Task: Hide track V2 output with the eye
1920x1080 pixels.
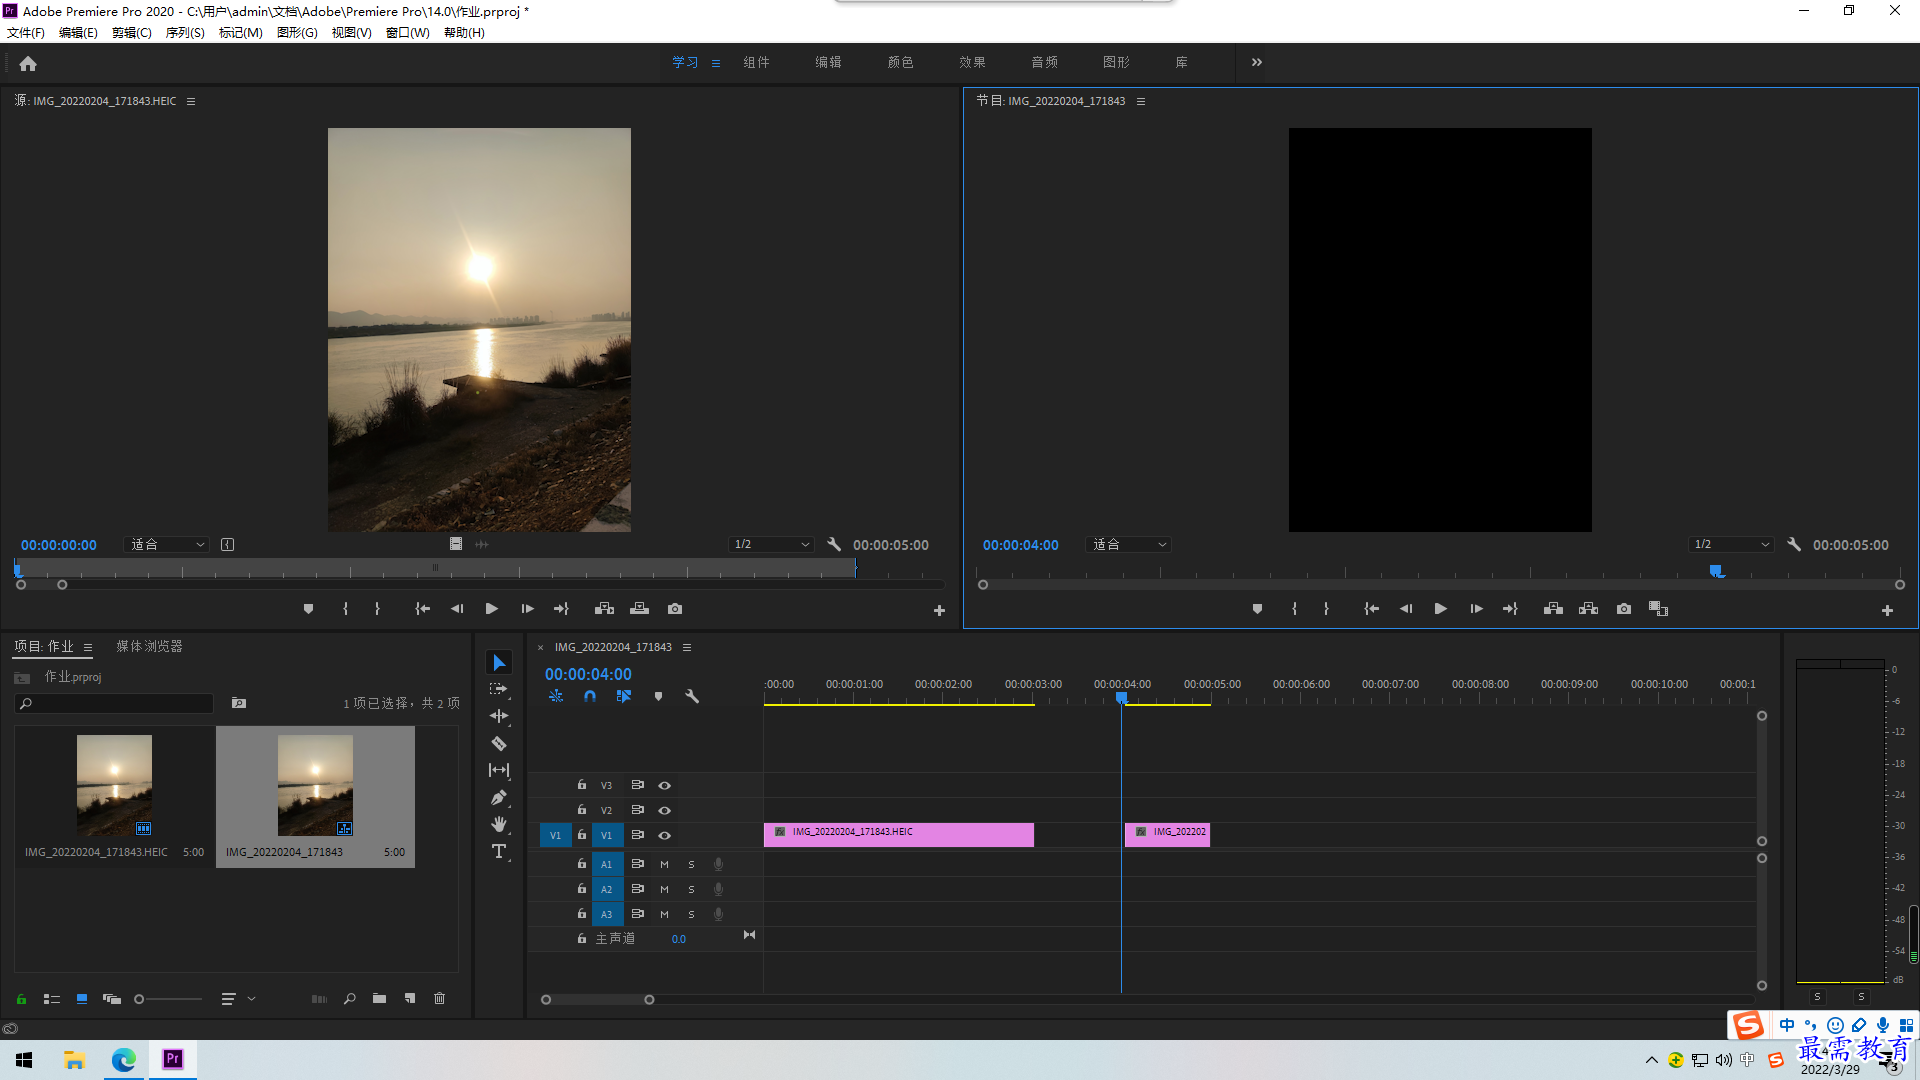Action: pos(664,811)
